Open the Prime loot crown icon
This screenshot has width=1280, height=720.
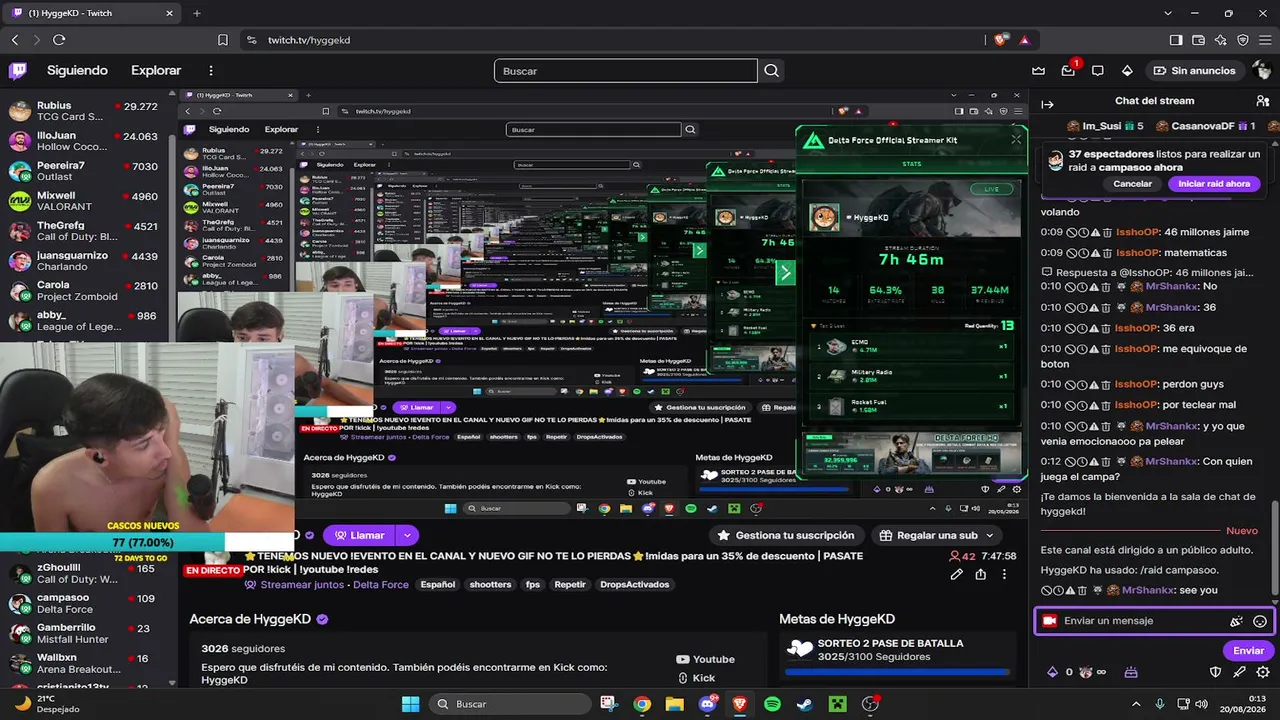click(1038, 71)
